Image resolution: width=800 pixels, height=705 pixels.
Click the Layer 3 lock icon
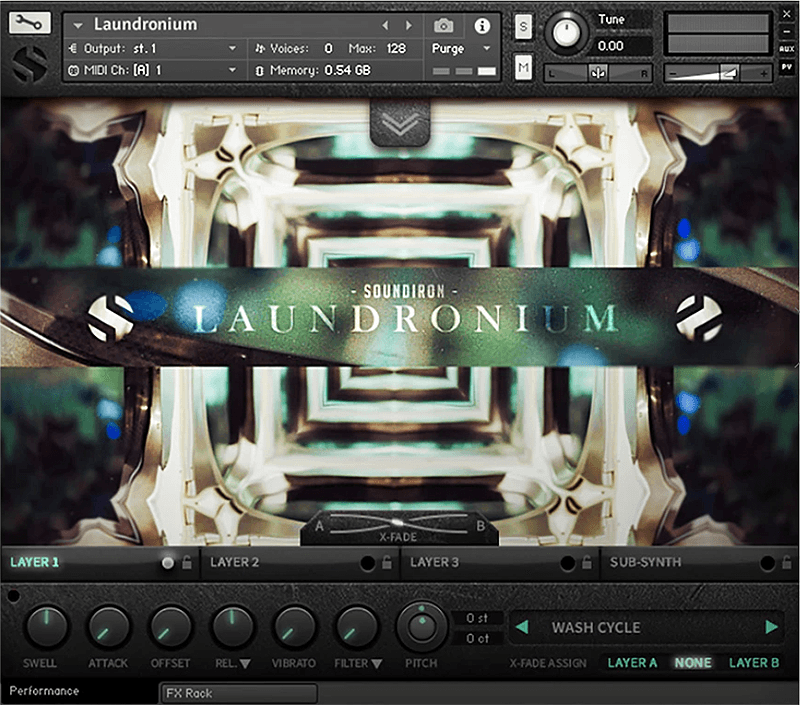[x=587, y=562]
